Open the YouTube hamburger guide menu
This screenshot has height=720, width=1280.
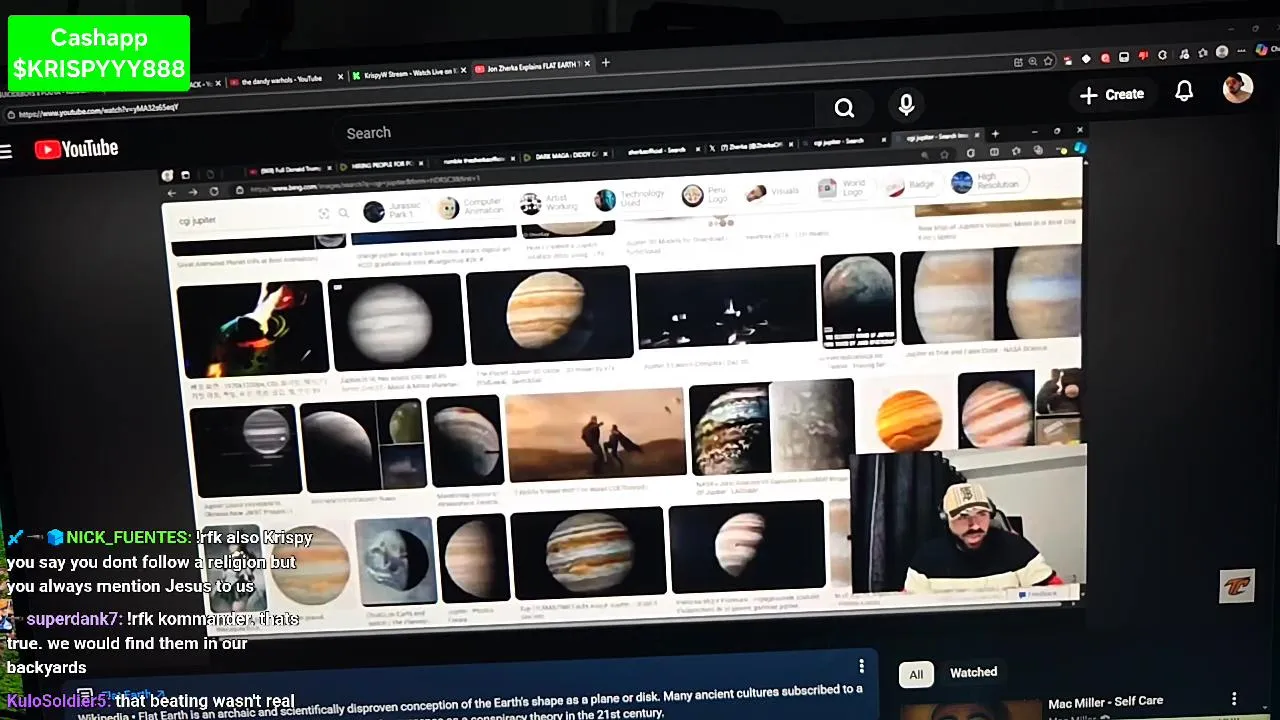pyautogui.click(x=6, y=151)
